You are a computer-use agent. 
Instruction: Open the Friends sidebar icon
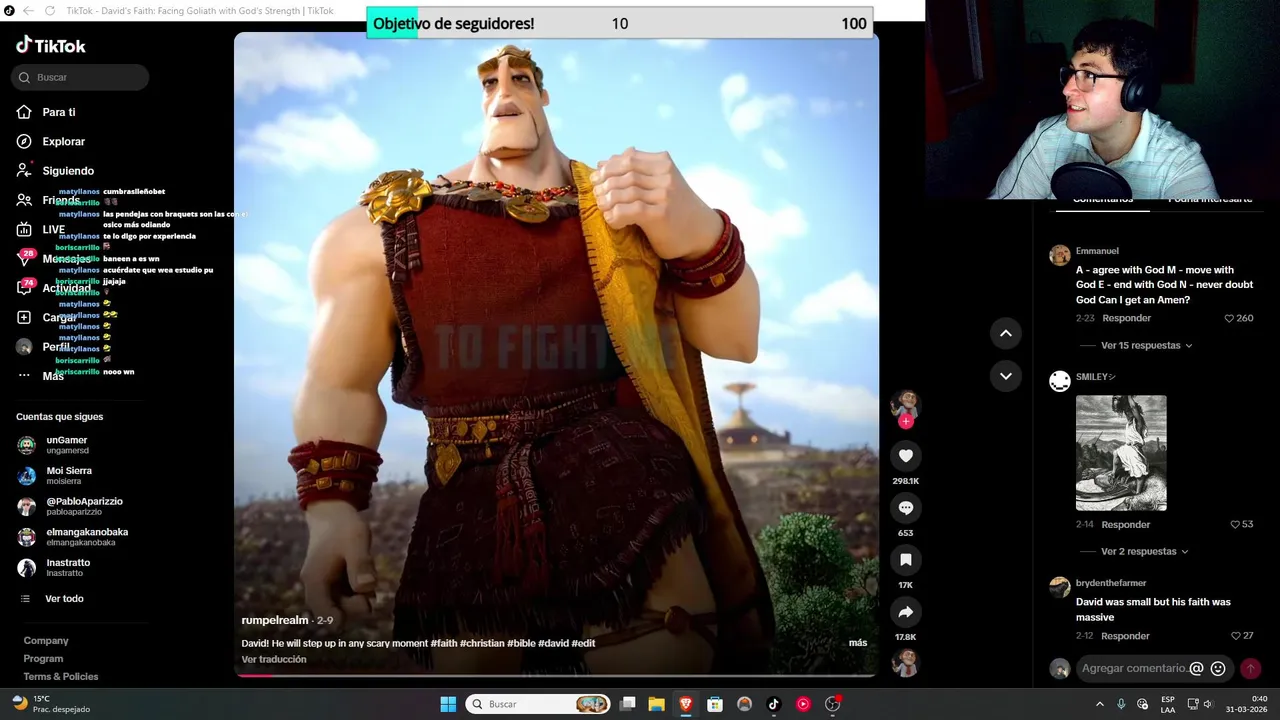[24, 200]
